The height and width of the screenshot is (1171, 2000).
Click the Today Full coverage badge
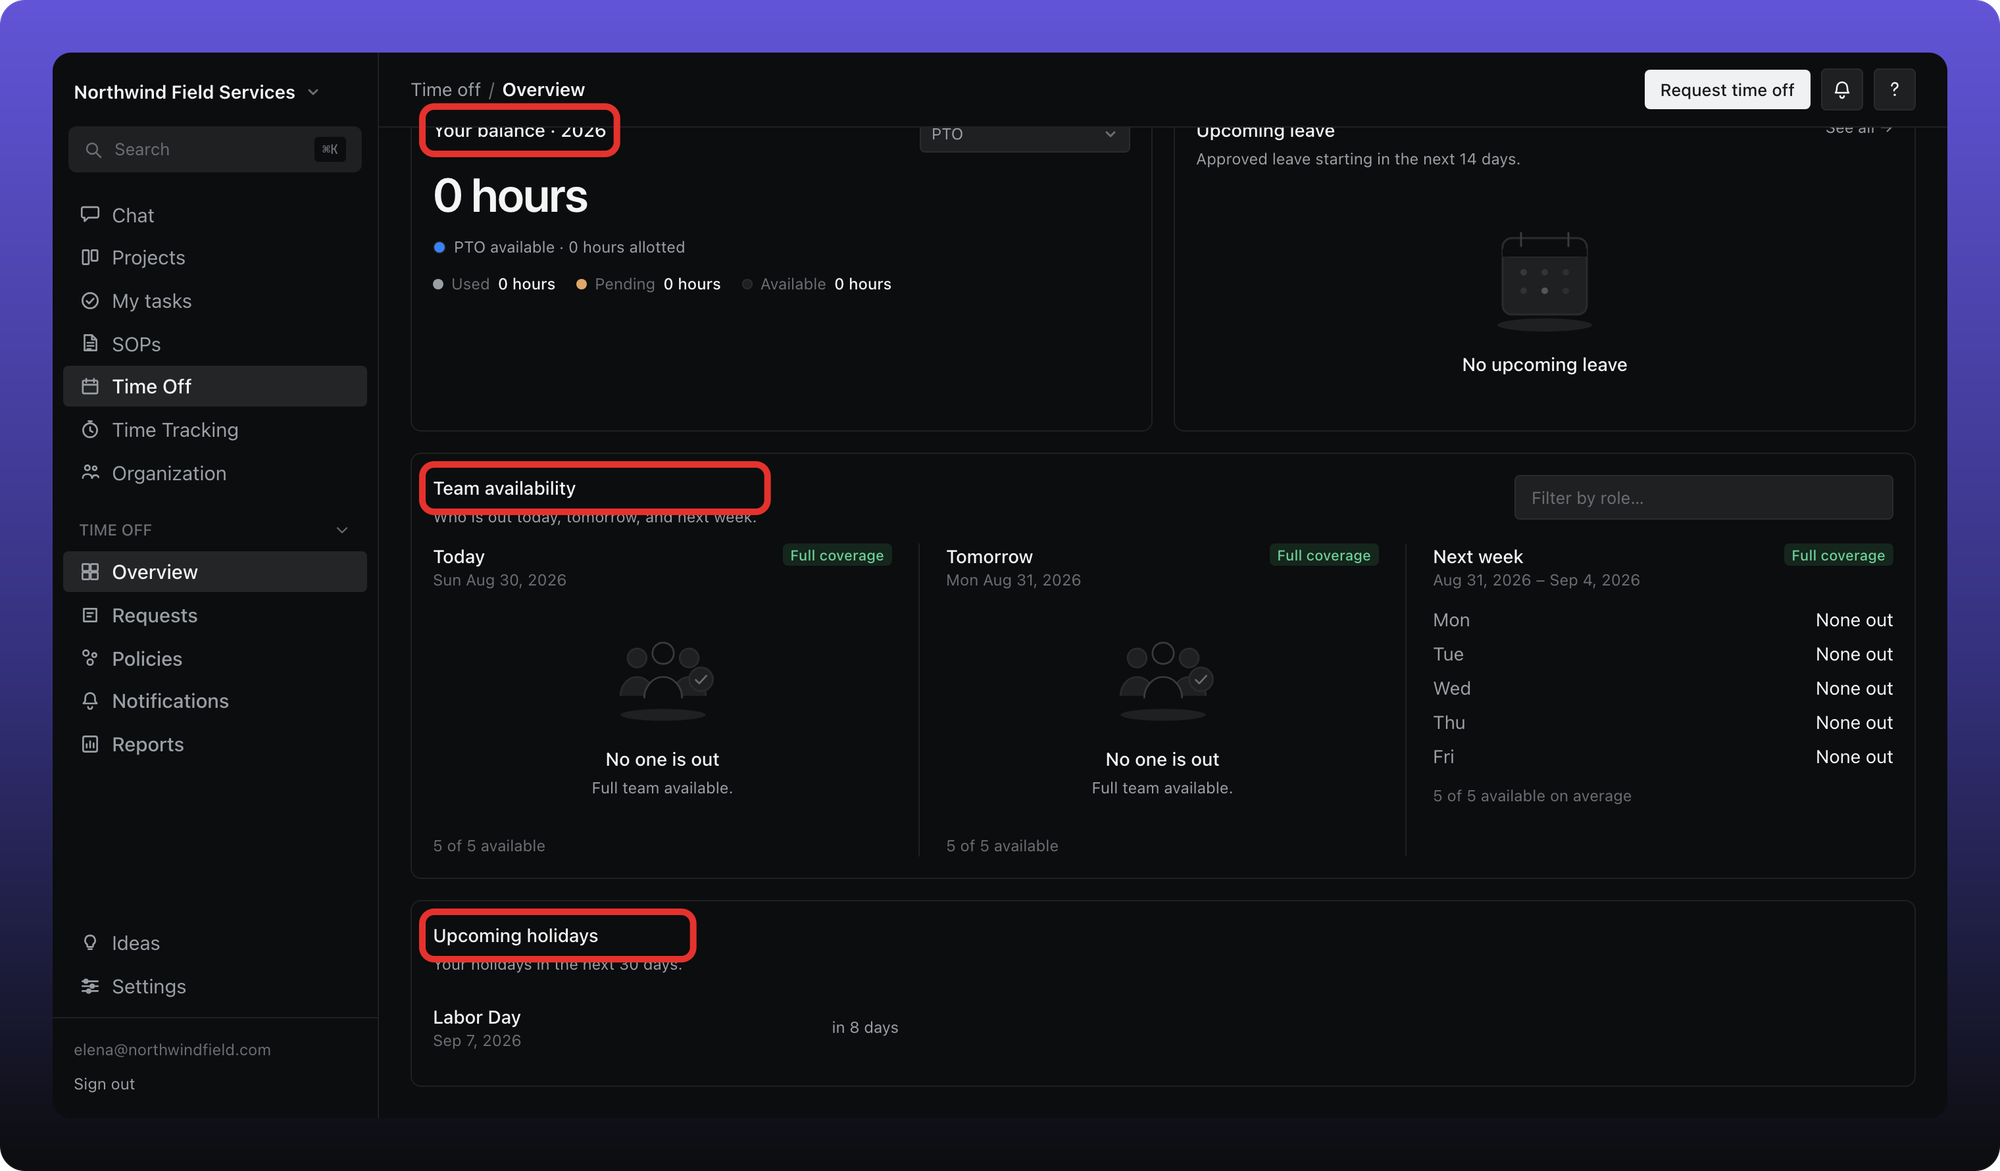pyautogui.click(x=837, y=555)
